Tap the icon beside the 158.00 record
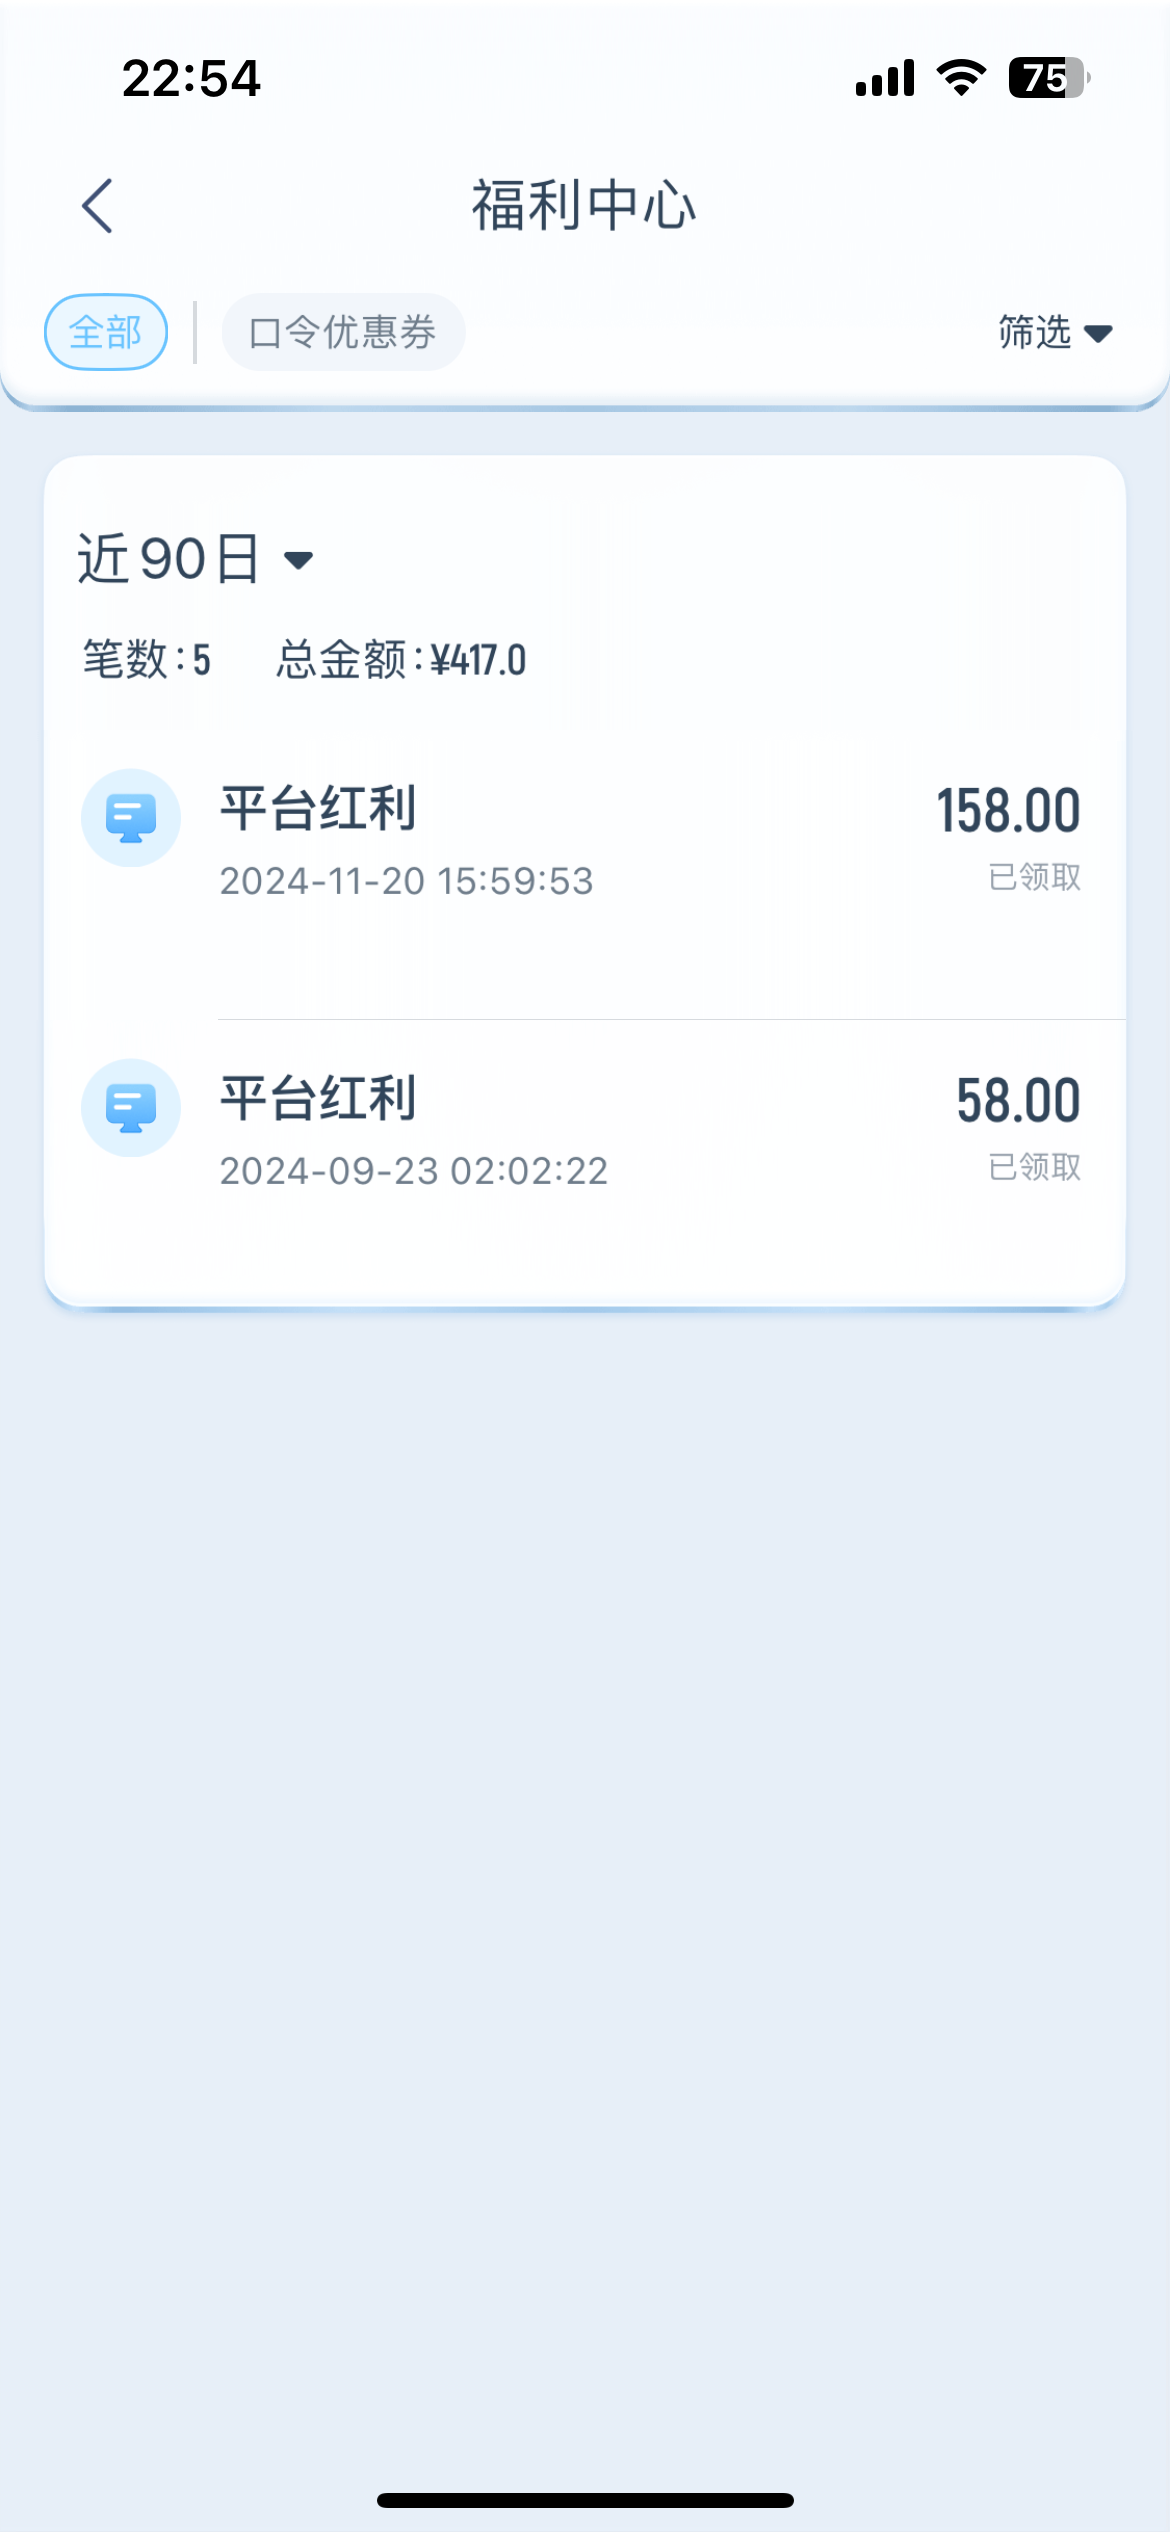Screen dimensions: 1170x2532 click(131, 818)
